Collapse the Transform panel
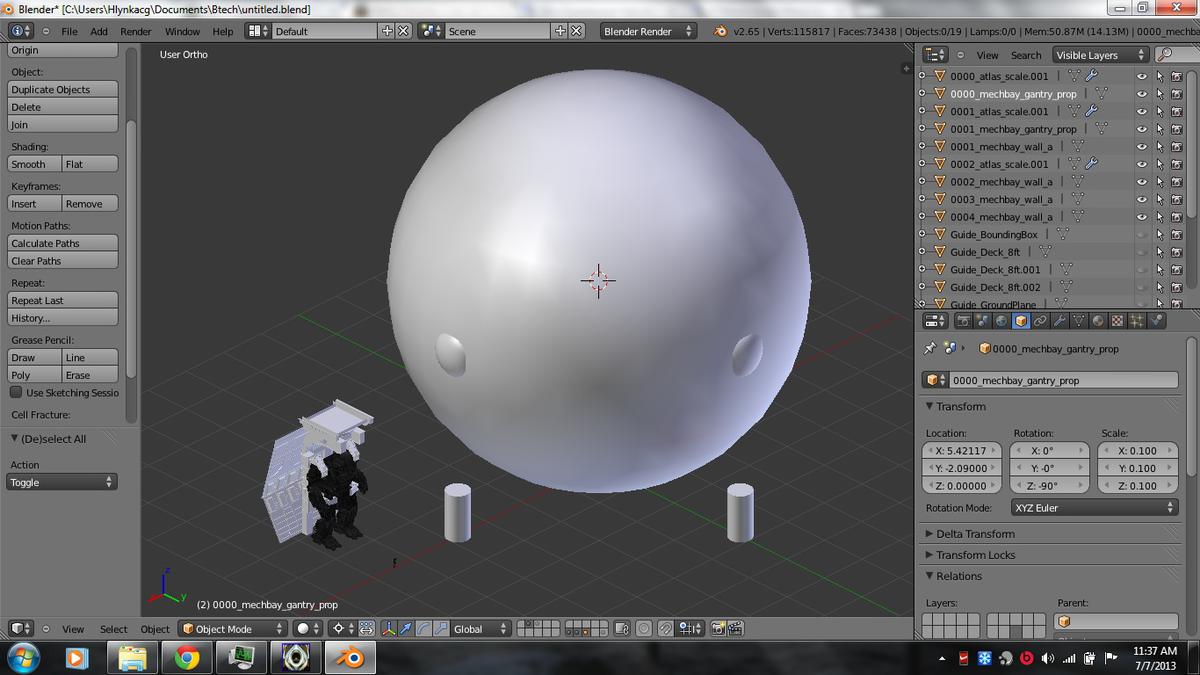 click(x=931, y=407)
